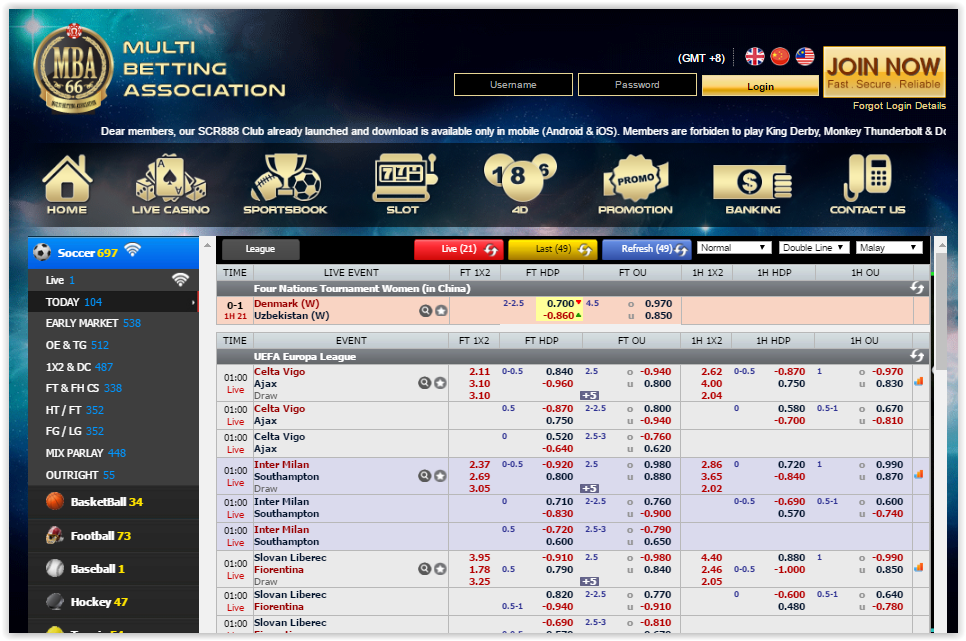Favorite the Celta Vigo vs Ajax match
The height and width of the screenshot is (641, 966).
pos(440,383)
